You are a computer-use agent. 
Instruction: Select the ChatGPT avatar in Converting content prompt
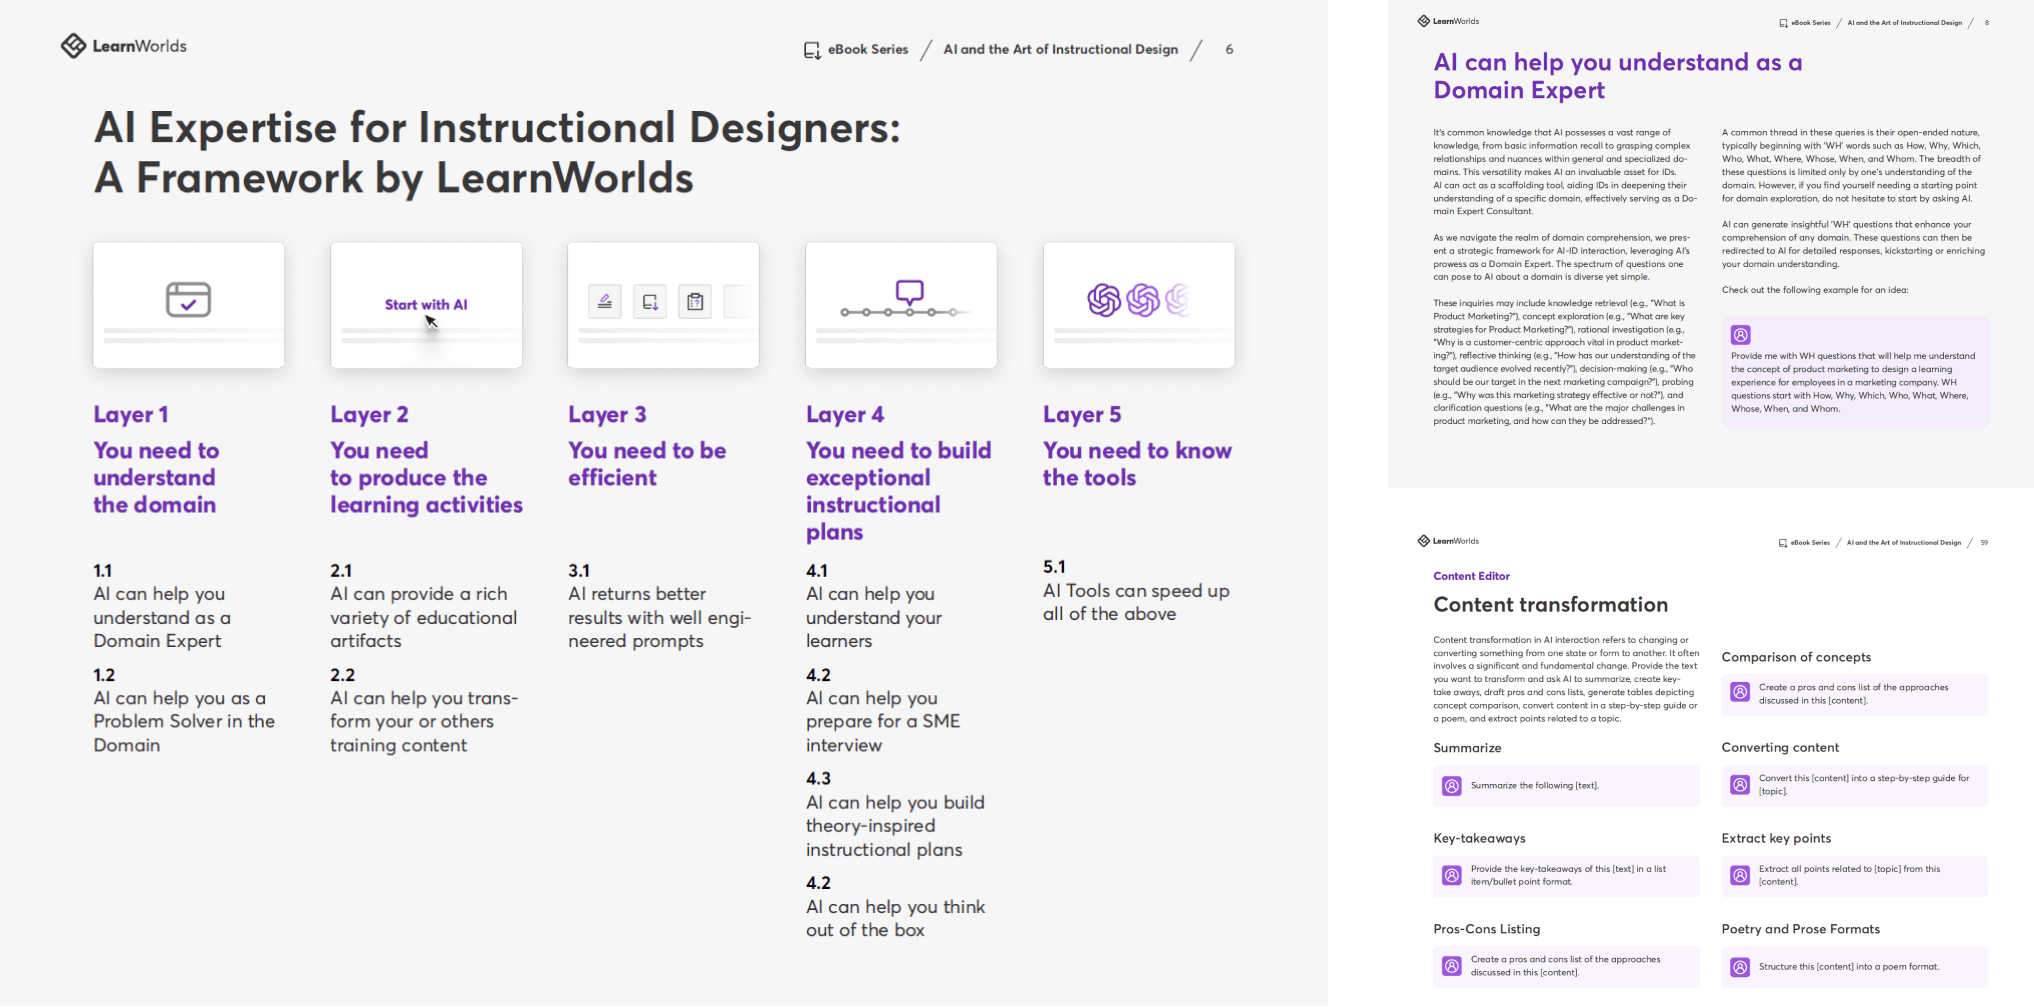pos(1738,784)
